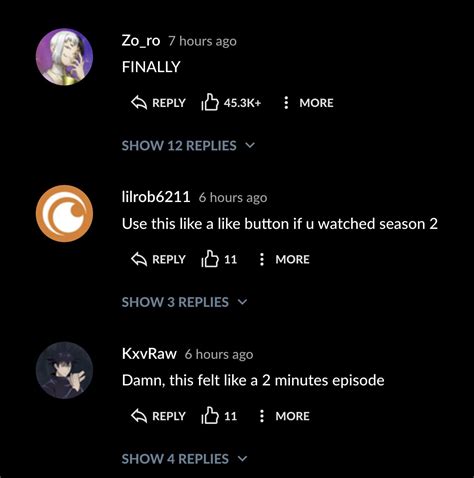Click the lilrob6211 username

pos(156,197)
